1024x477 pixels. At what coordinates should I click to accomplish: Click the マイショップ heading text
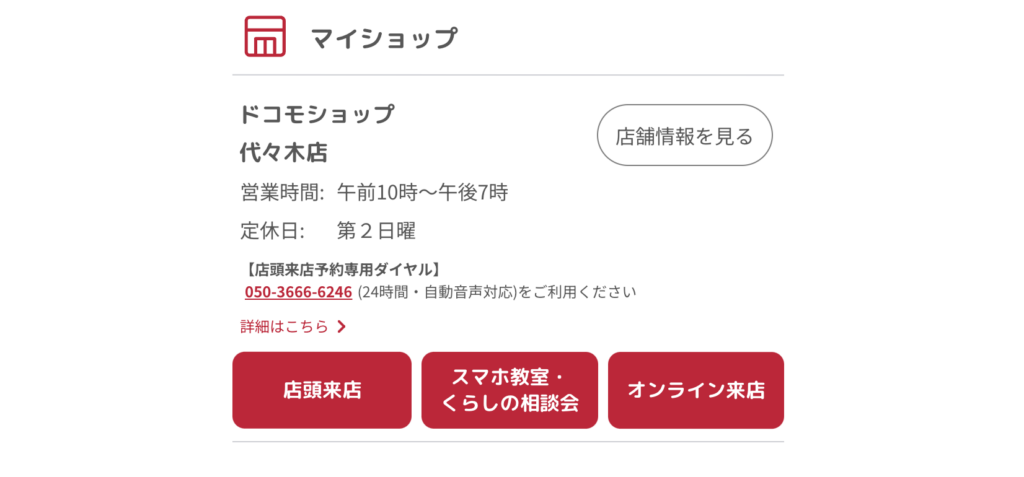click(384, 38)
